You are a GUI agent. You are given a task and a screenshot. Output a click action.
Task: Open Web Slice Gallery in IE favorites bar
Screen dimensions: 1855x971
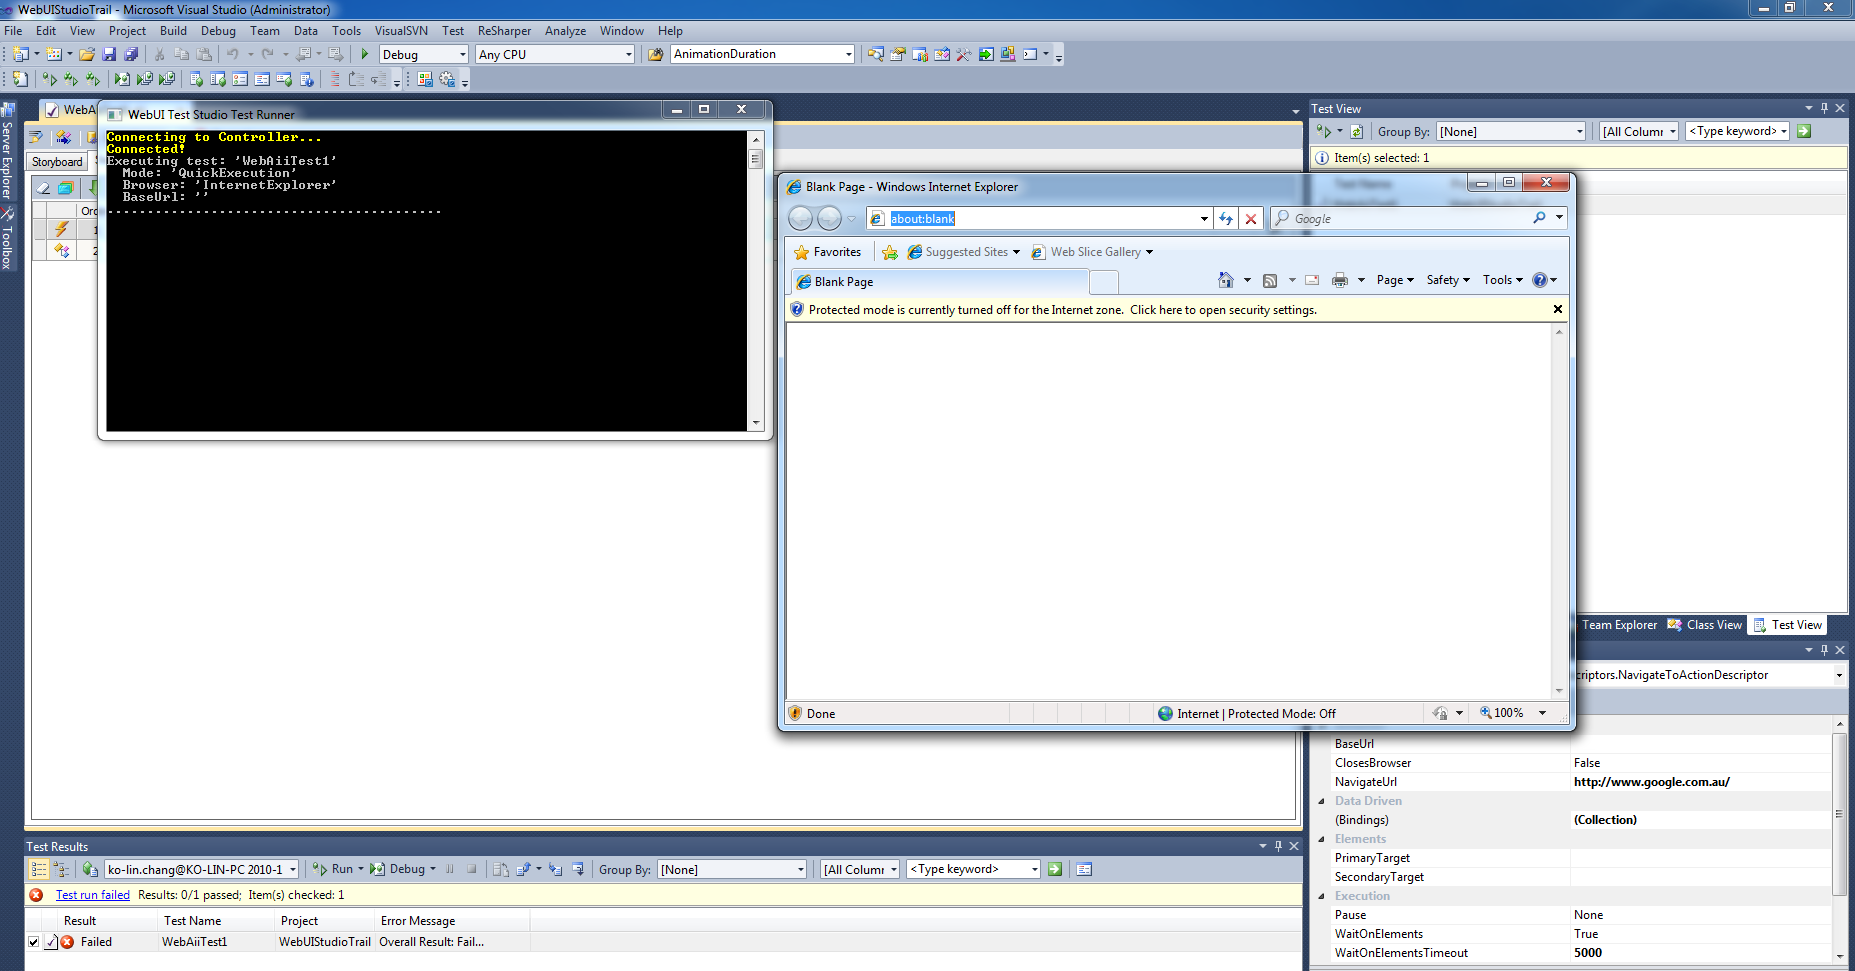1092,252
